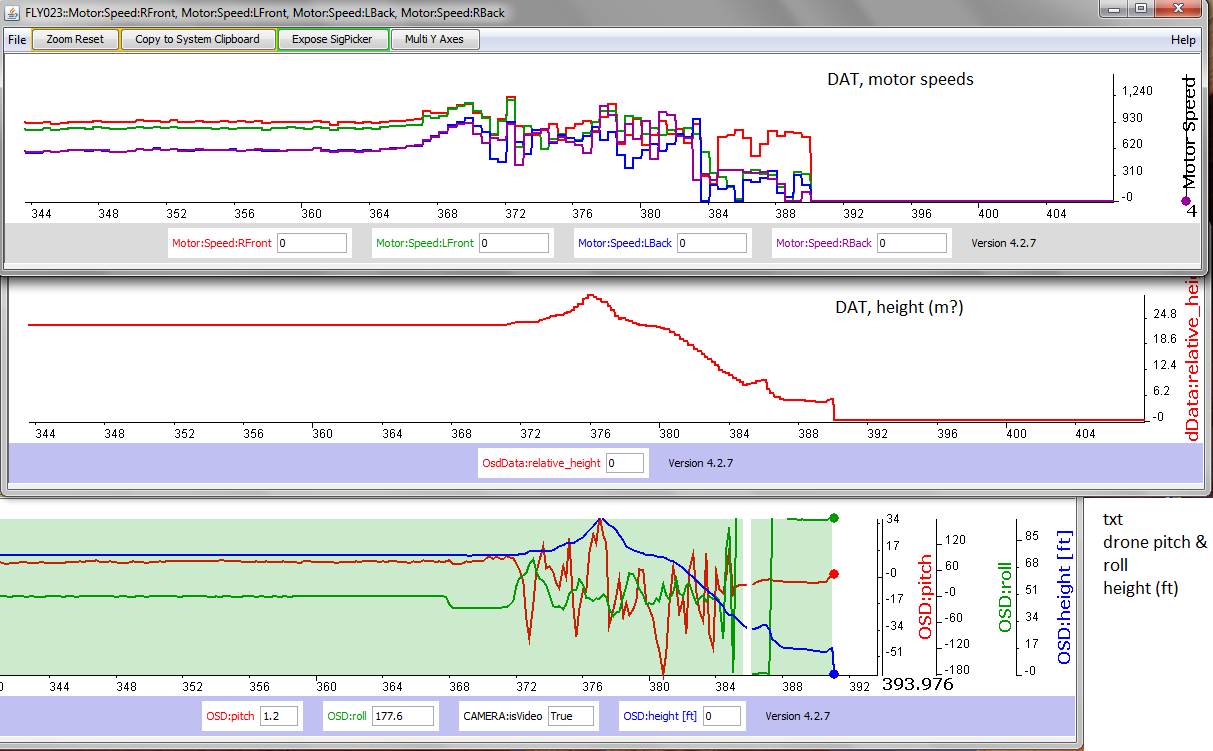1213x751 pixels.
Task: Open the File menu
Action: point(17,40)
